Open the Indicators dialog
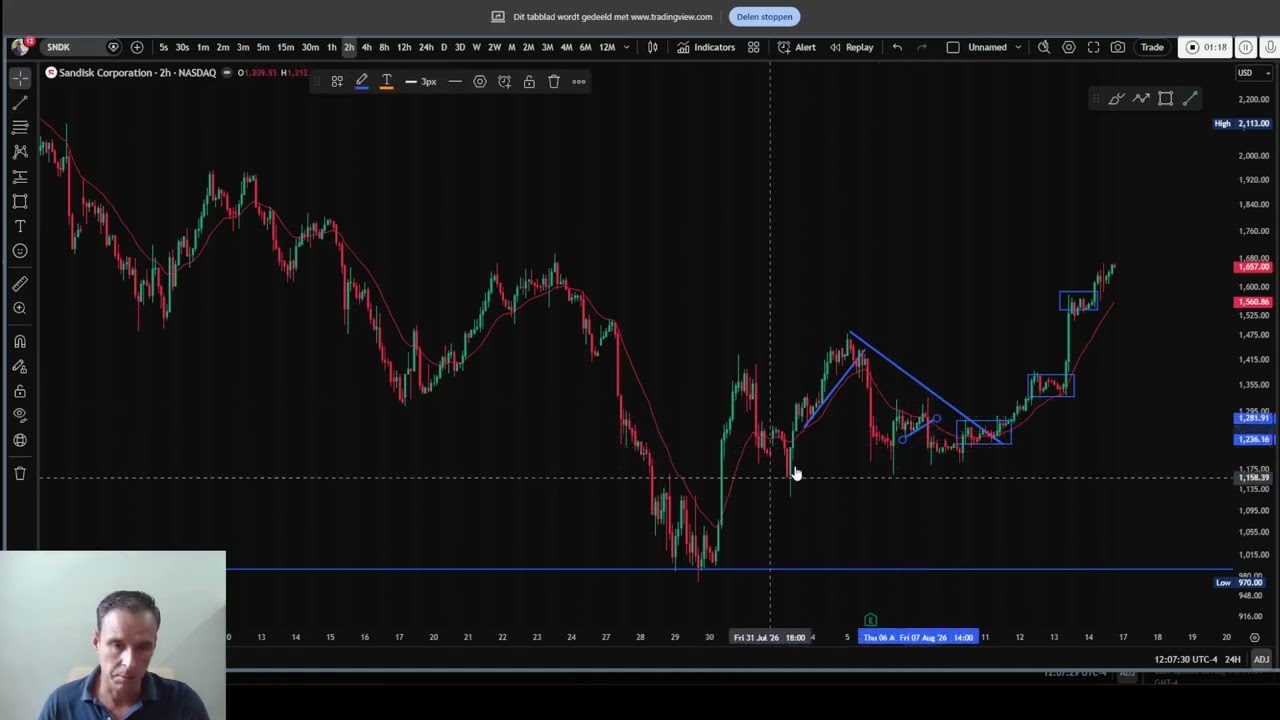Image resolution: width=1280 pixels, height=720 pixels. [x=706, y=47]
